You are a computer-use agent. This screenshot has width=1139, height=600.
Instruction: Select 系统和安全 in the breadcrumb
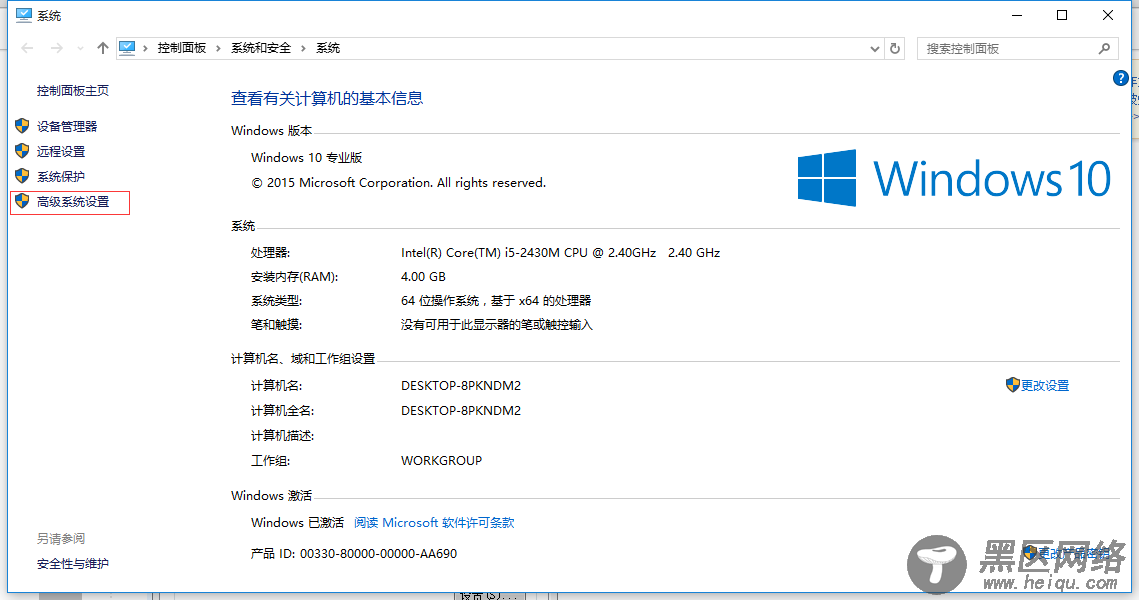click(261, 48)
